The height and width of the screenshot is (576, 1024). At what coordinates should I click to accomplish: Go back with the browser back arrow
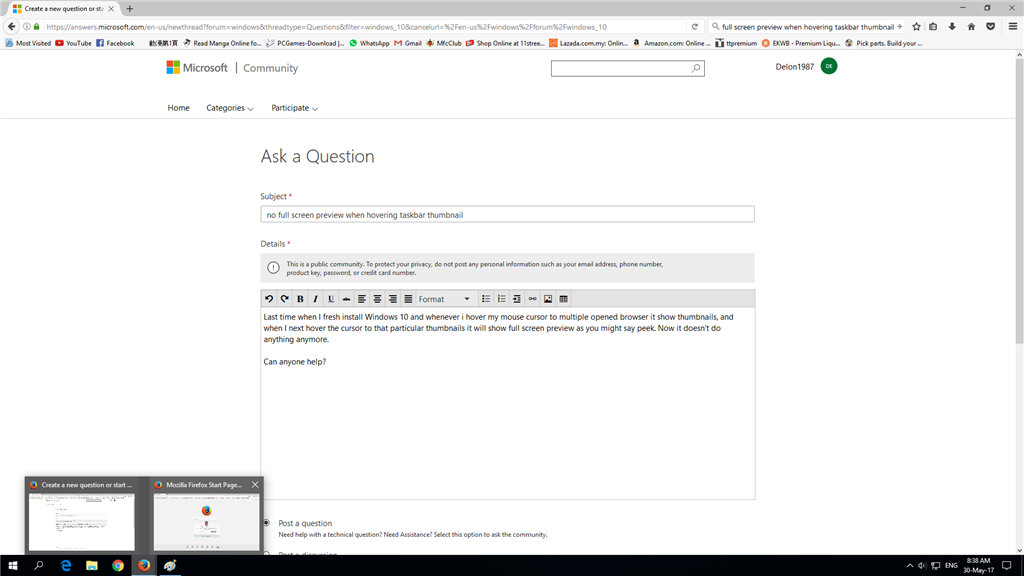(11, 27)
